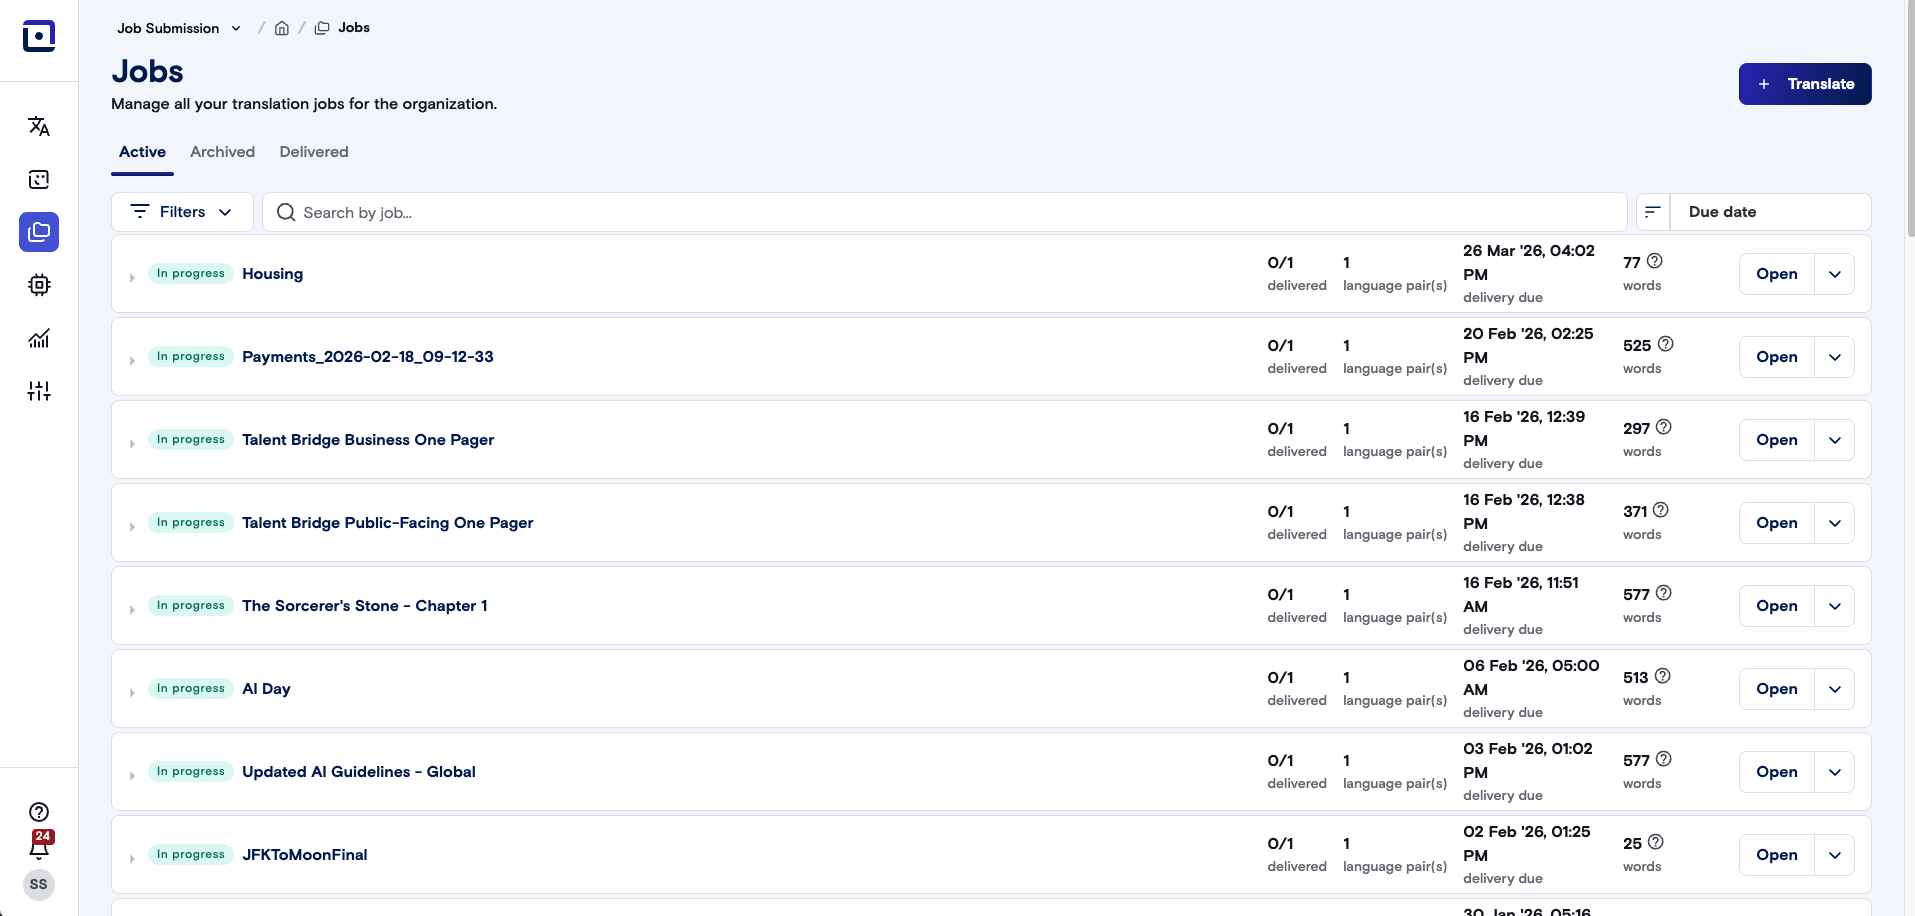Image resolution: width=1915 pixels, height=916 pixels.
Task: Click the sort order icon beside Due date
Action: 1653,212
